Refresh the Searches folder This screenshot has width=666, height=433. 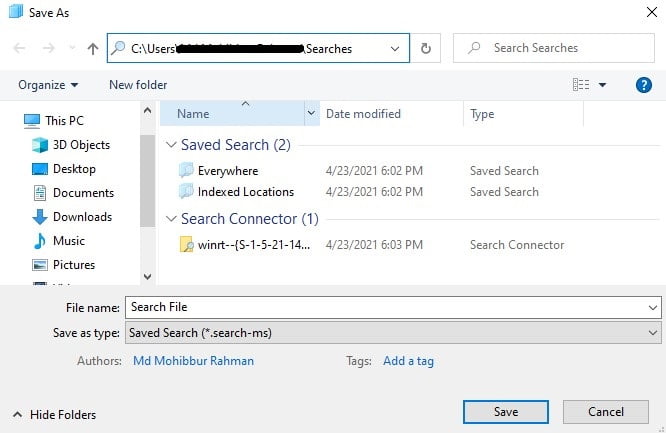click(426, 48)
